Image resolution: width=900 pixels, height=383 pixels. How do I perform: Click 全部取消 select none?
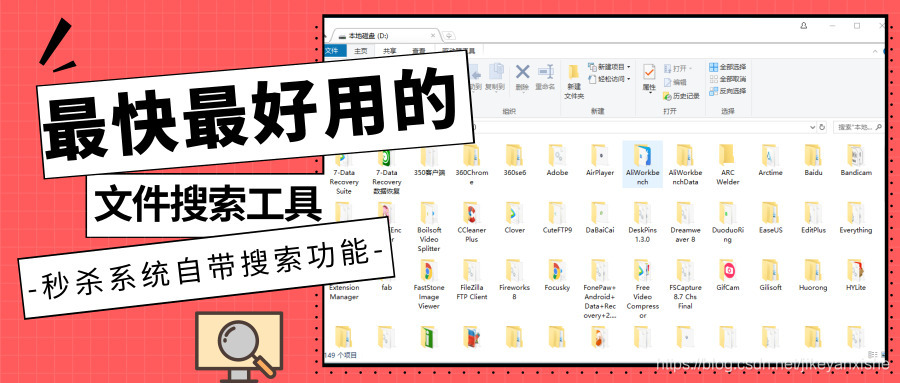pyautogui.click(x=727, y=79)
